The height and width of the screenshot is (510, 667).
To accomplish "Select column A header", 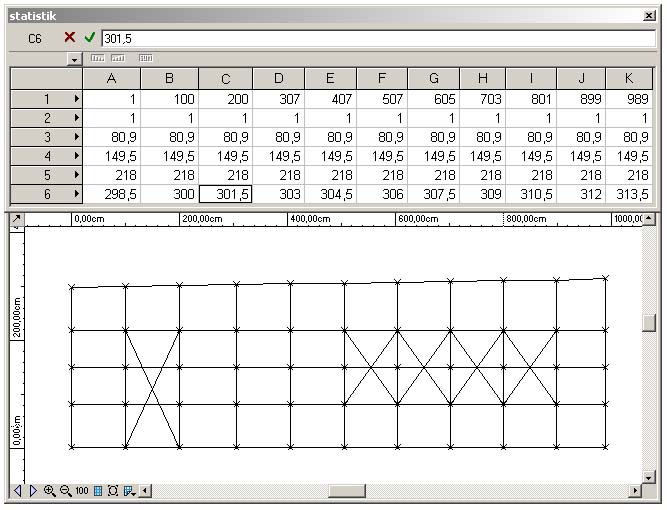I will (x=111, y=78).
